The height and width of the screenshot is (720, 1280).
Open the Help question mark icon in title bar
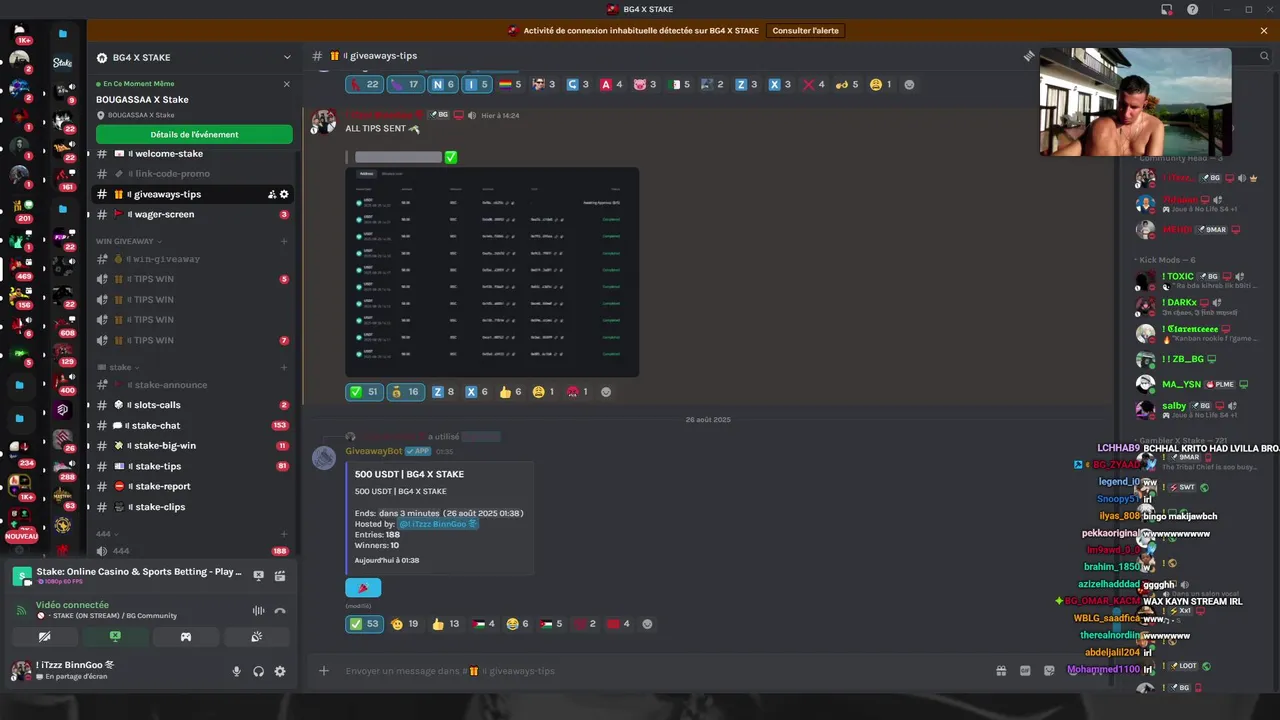(x=1192, y=9)
